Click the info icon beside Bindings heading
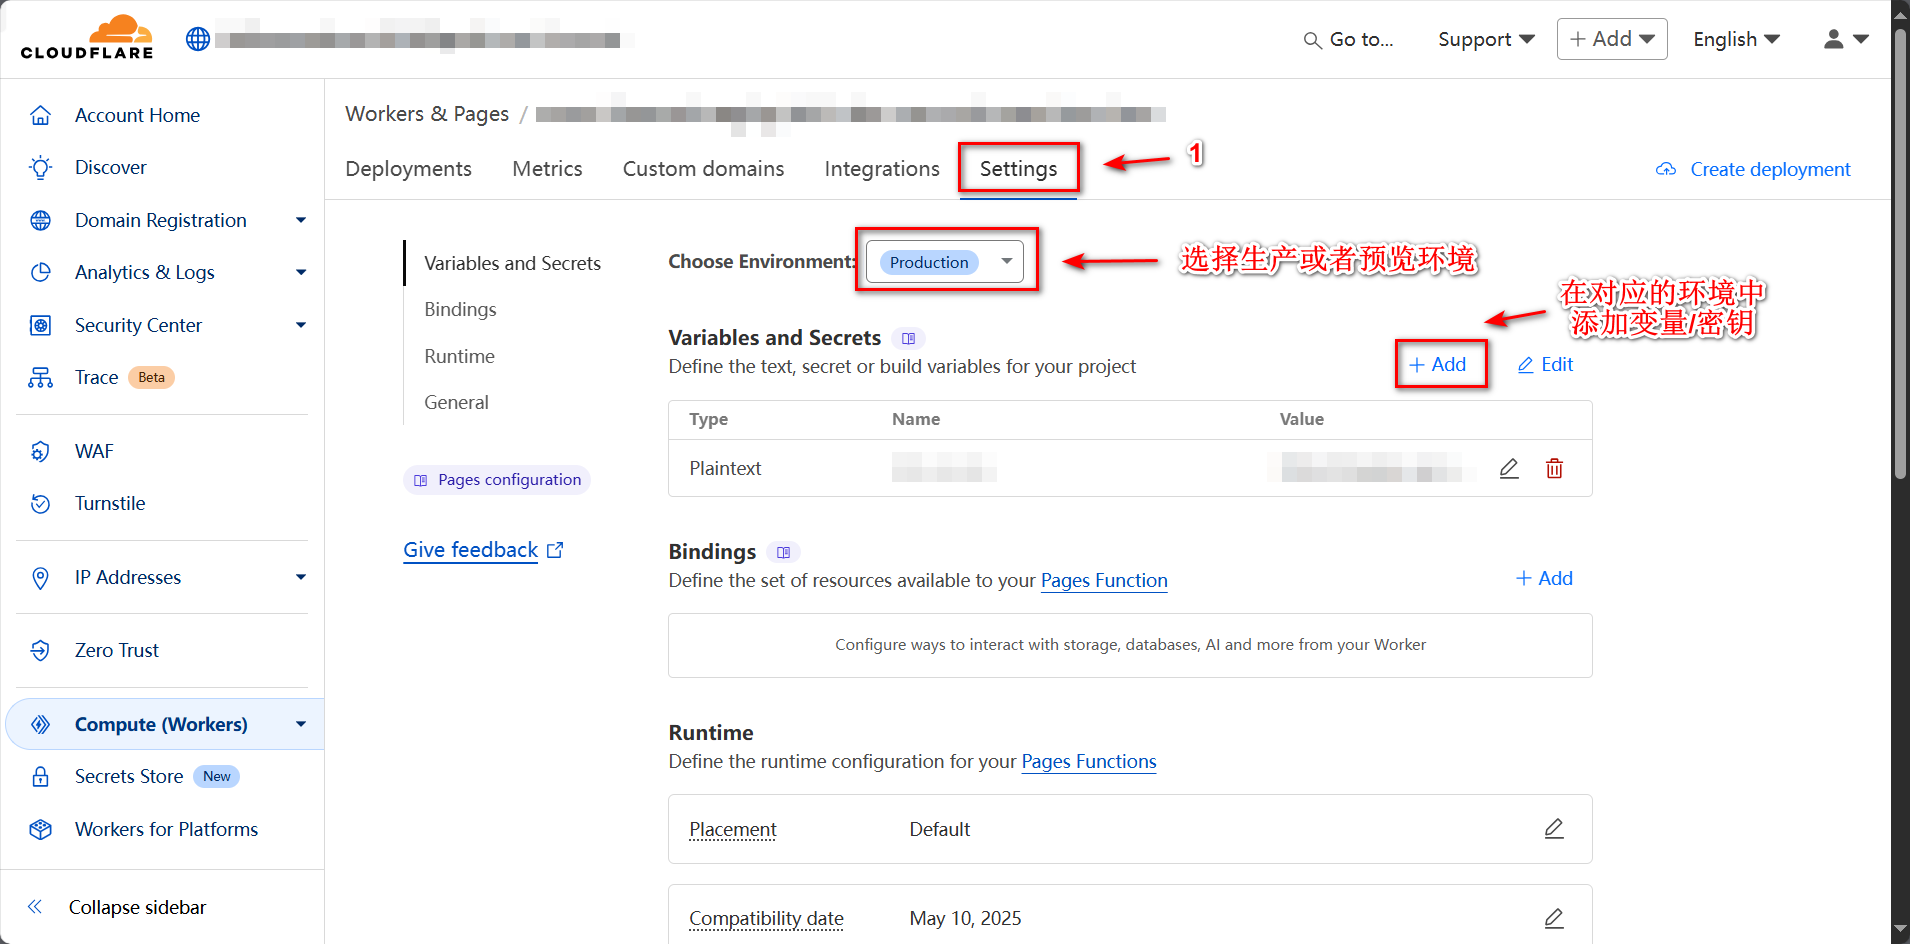Image resolution: width=1910 pixels, height=944 pixels. pos(783,552)
